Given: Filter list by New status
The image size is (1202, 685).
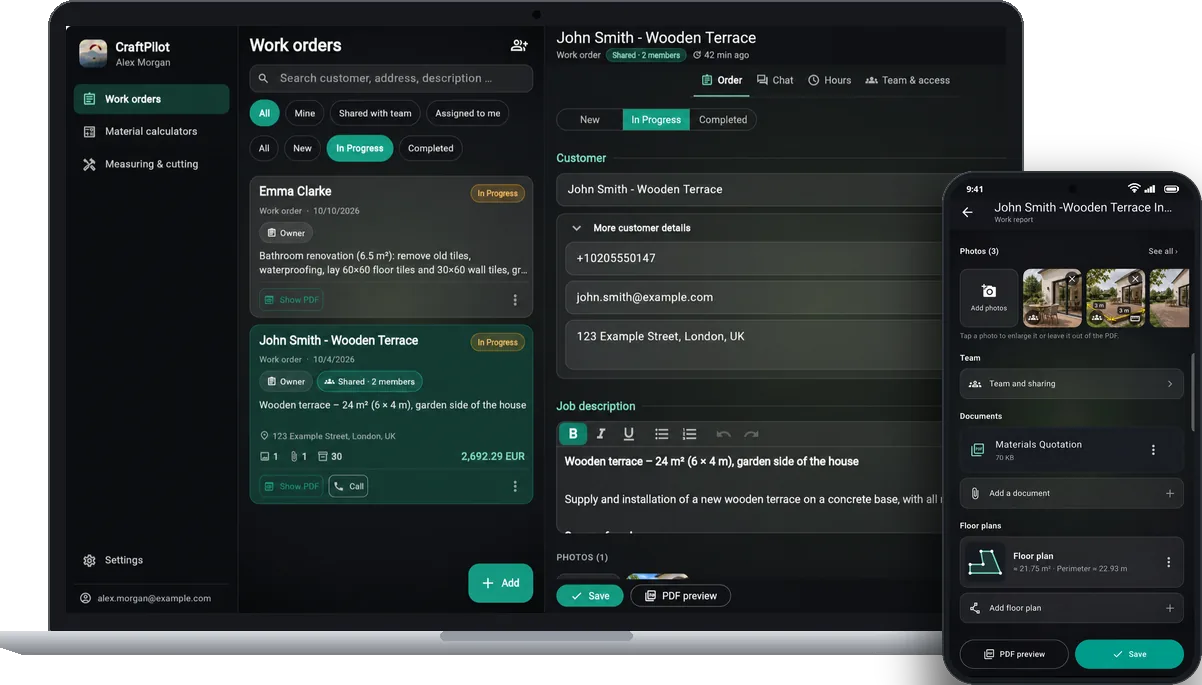Looking at the screenshot, I should 302,148.
